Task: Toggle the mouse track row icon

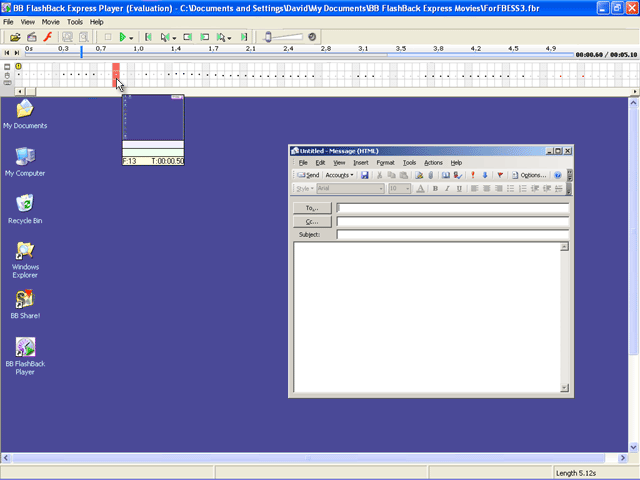Action: pyautogui.click(x=7, y=75)
